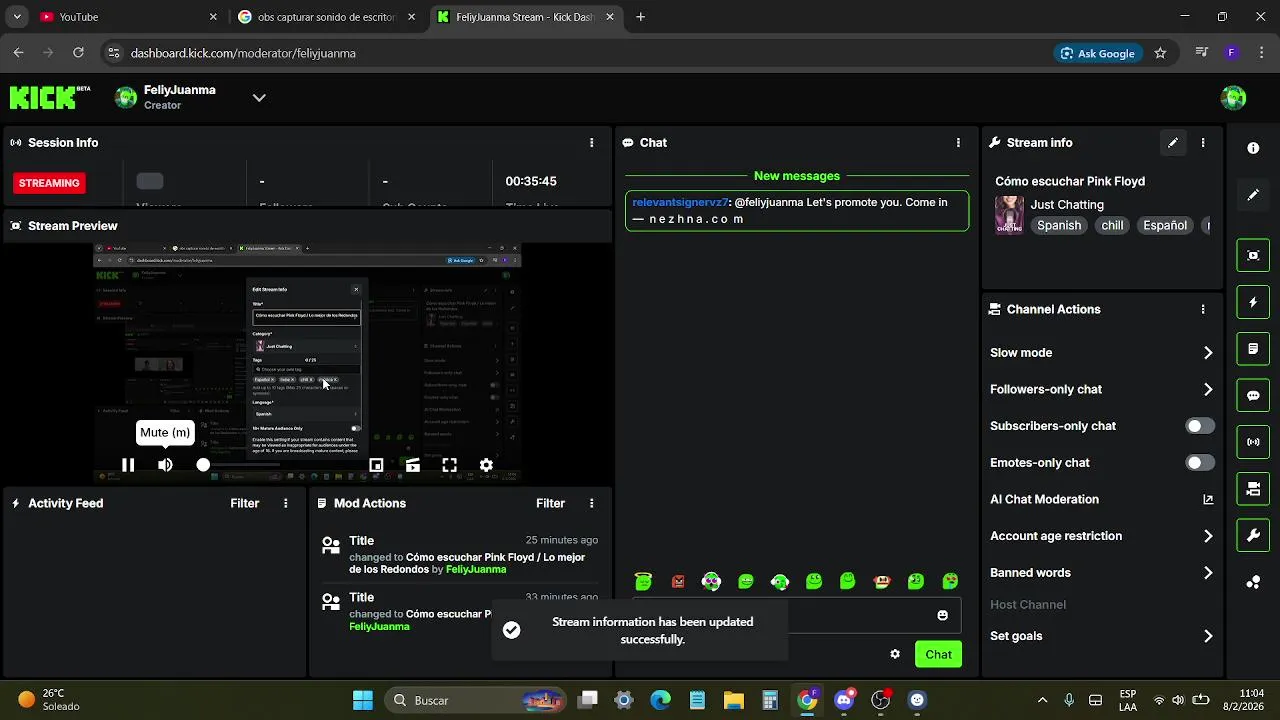This screenshot has width=1280, height=720.
Task: Enter fullscreen on stream preview
Action: tap(449, 465)
